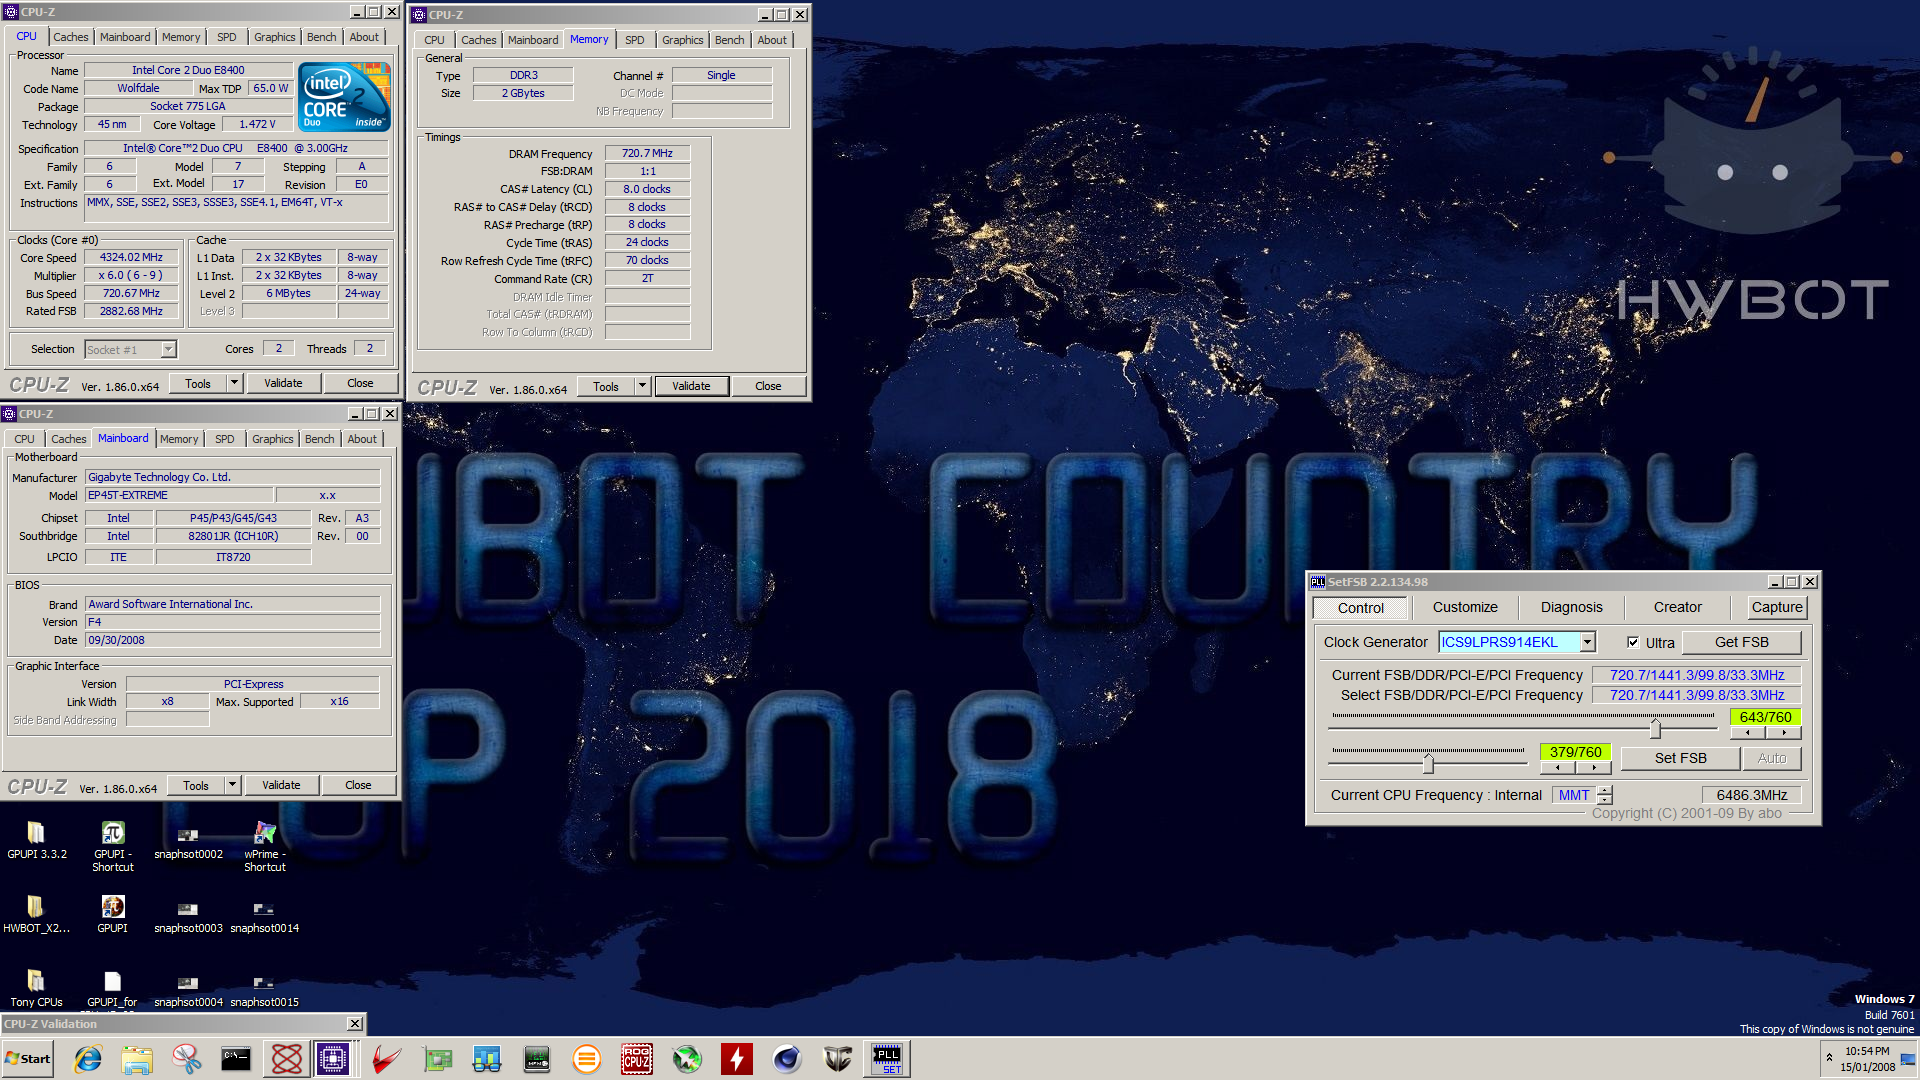Click the DRAM Frequency field 720.7 MHz
This screenshot has width=1920, height=1080.
(x=647, y=153)
